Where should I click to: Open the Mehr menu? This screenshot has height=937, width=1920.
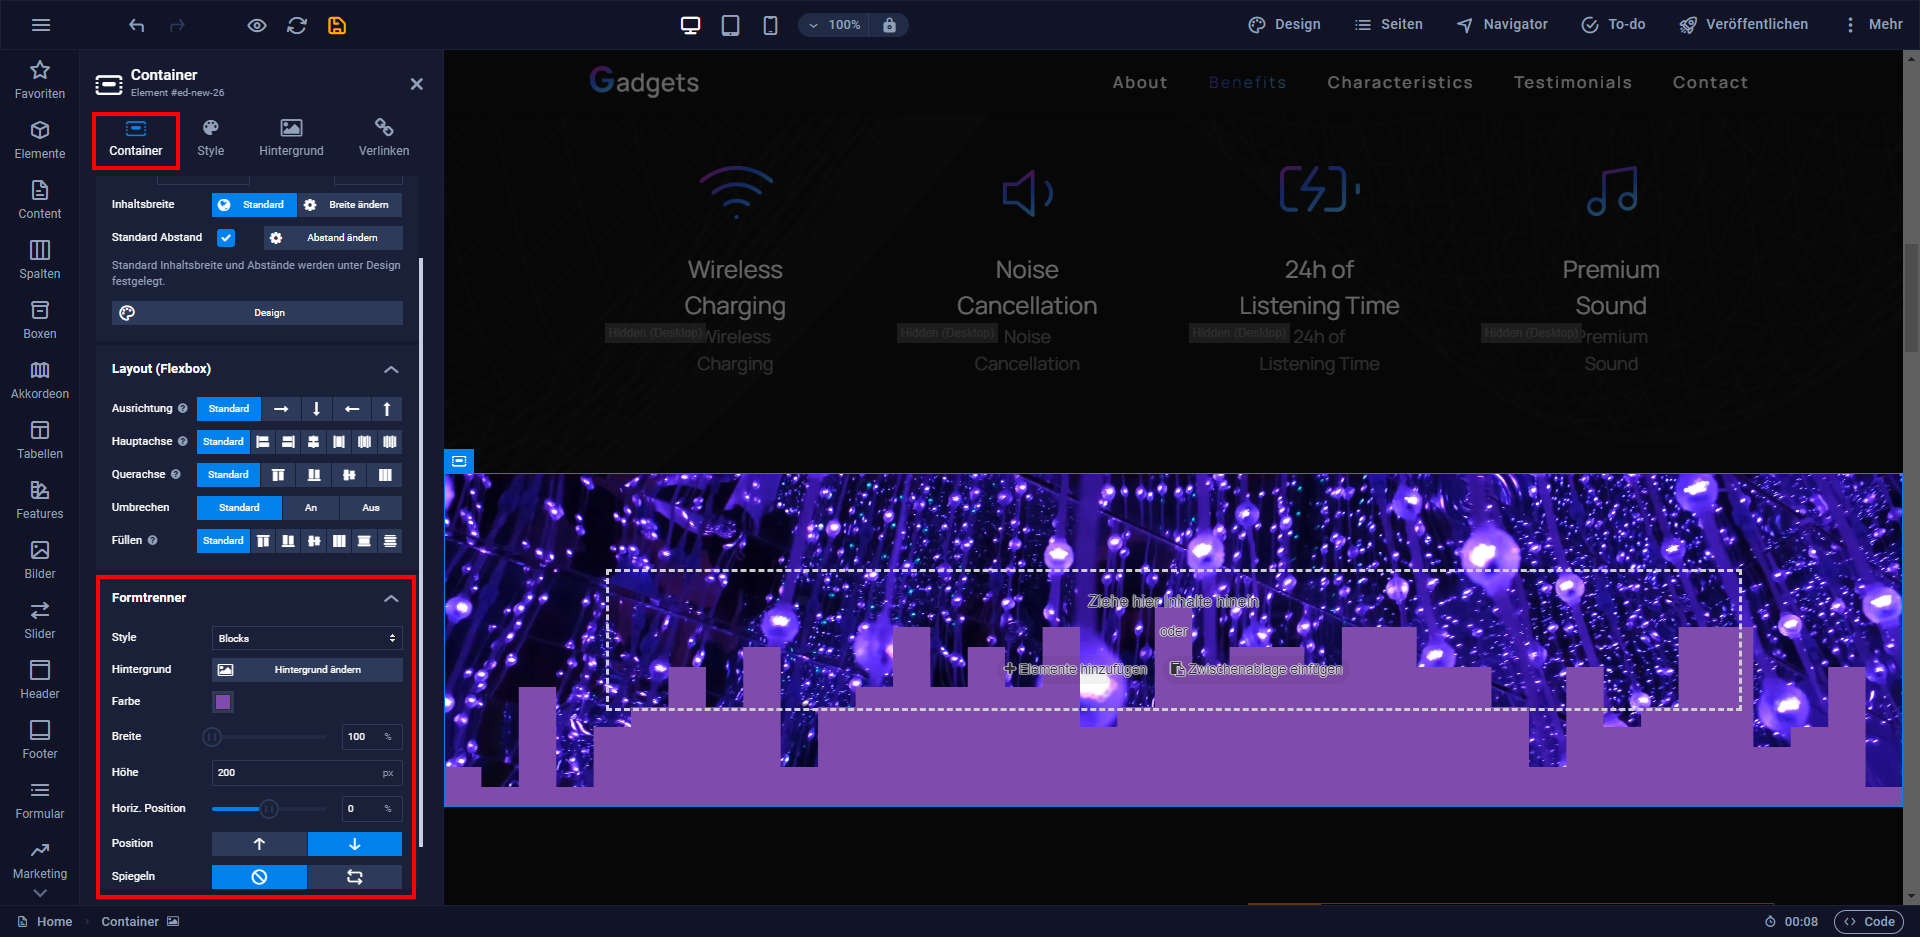[x=1873, y=25]
